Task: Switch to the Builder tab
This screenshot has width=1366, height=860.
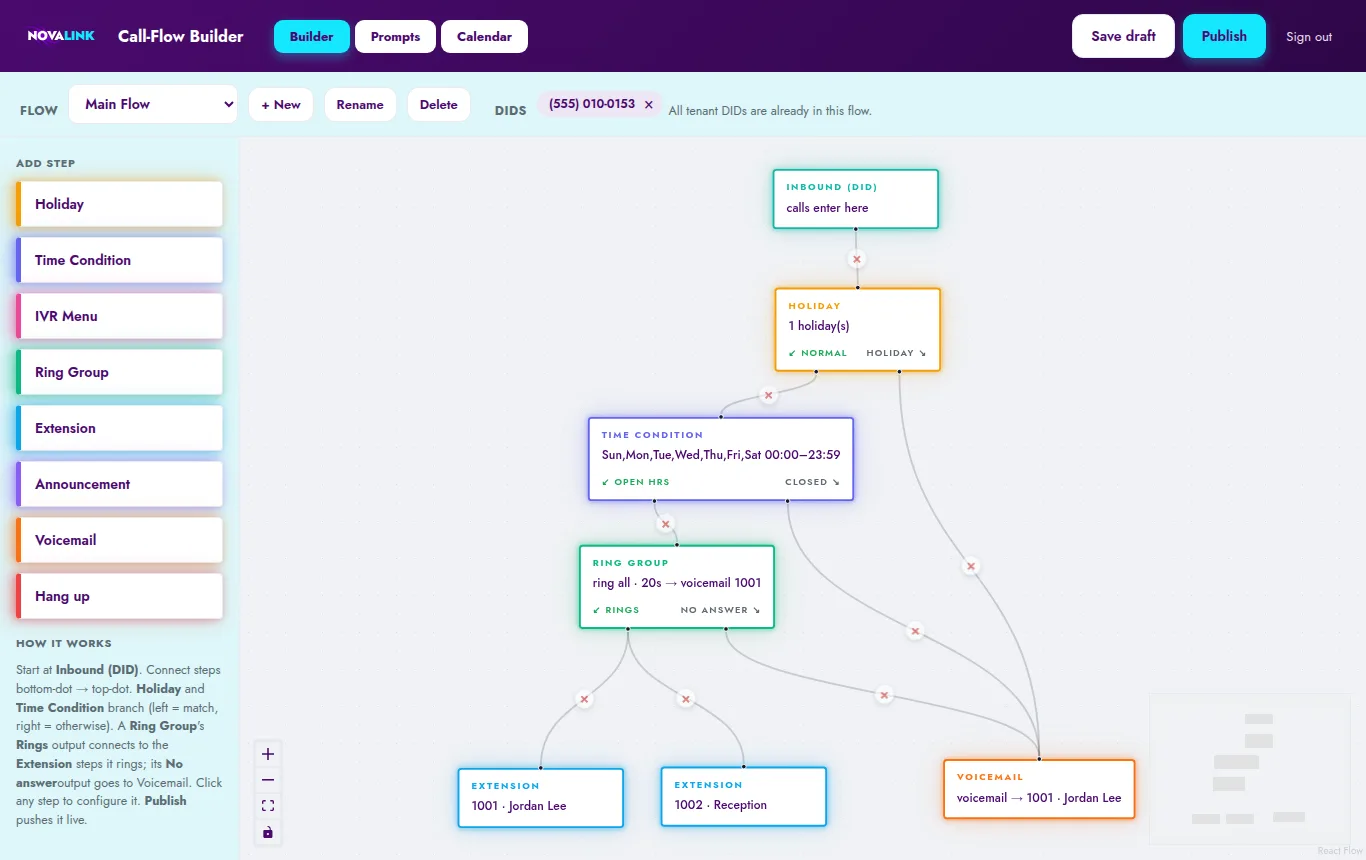Action: click(x=312, y=36)
